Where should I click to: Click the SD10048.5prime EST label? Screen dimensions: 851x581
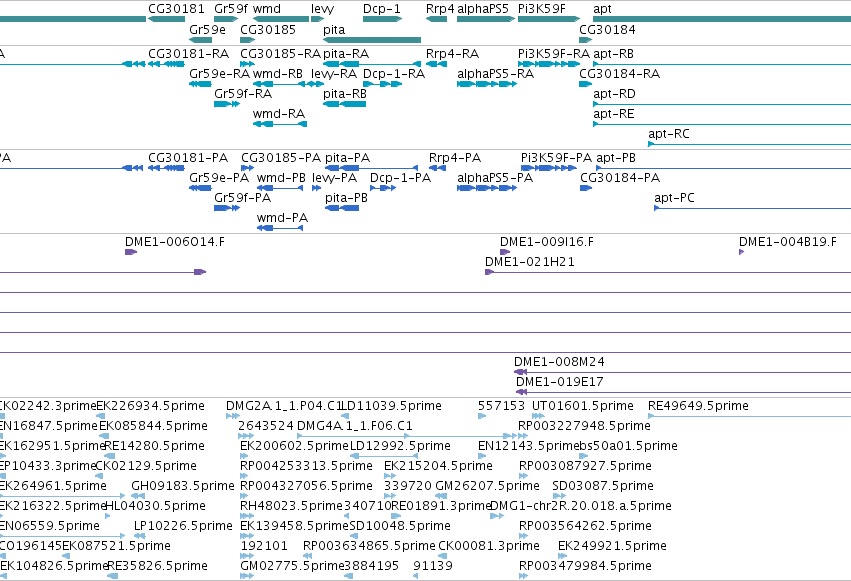tap(400, 526)
